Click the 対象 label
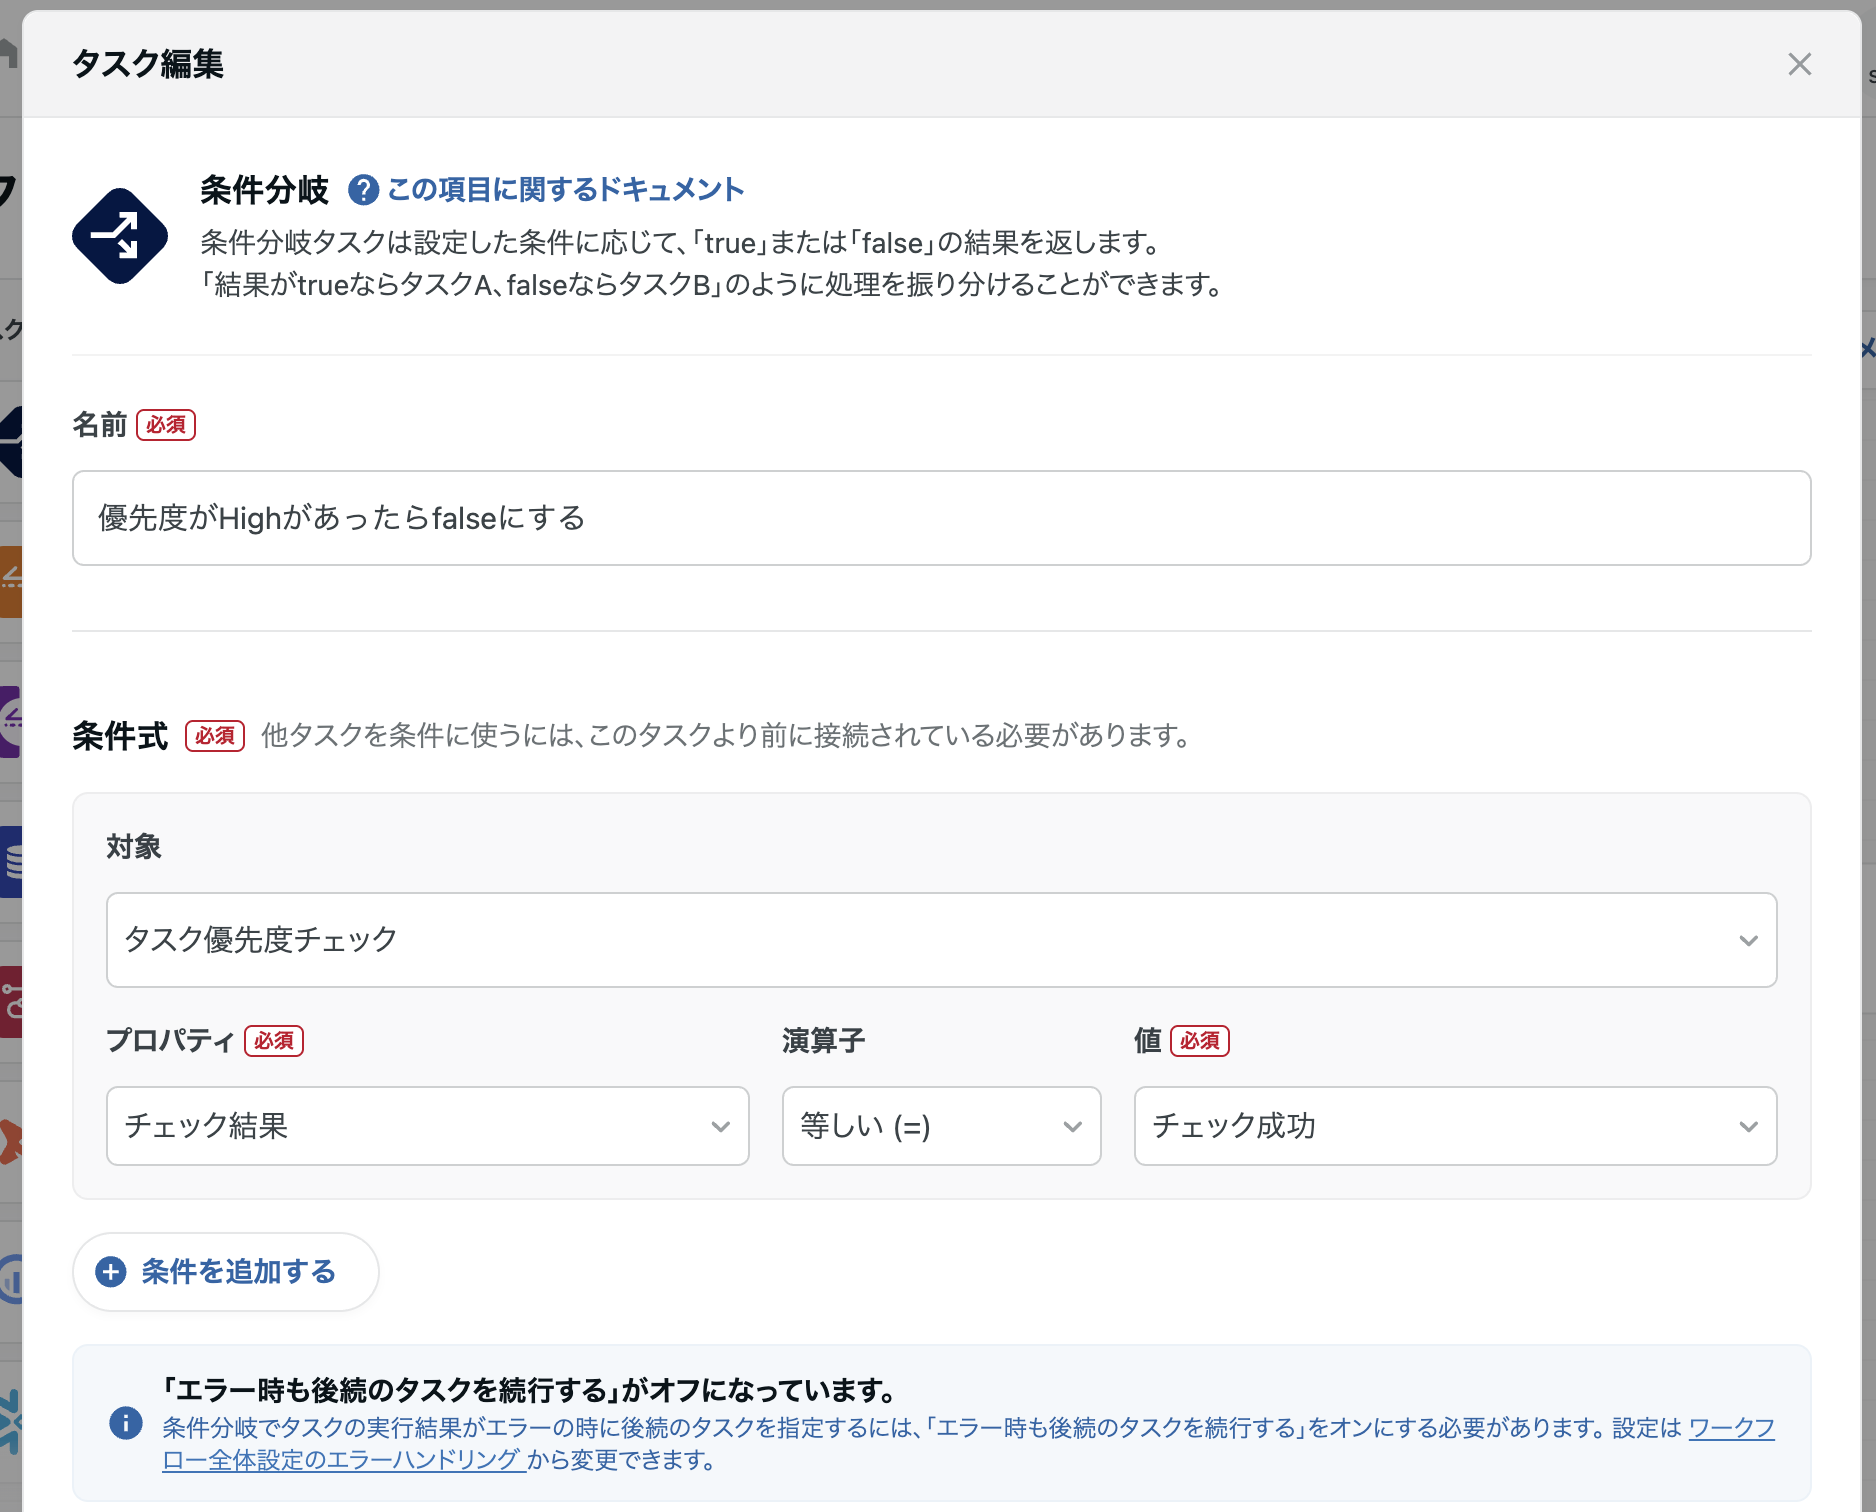 134,847
